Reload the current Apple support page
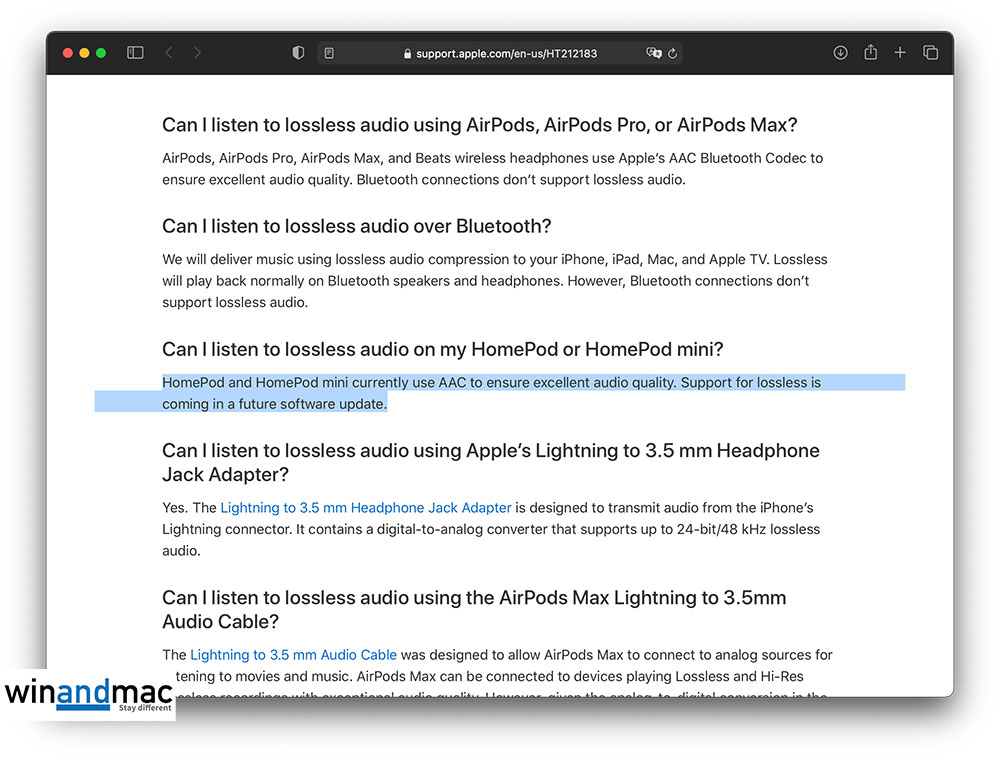Image resolution: width=1000 pixels, height=758 pixels. click(x=673, y=53)
